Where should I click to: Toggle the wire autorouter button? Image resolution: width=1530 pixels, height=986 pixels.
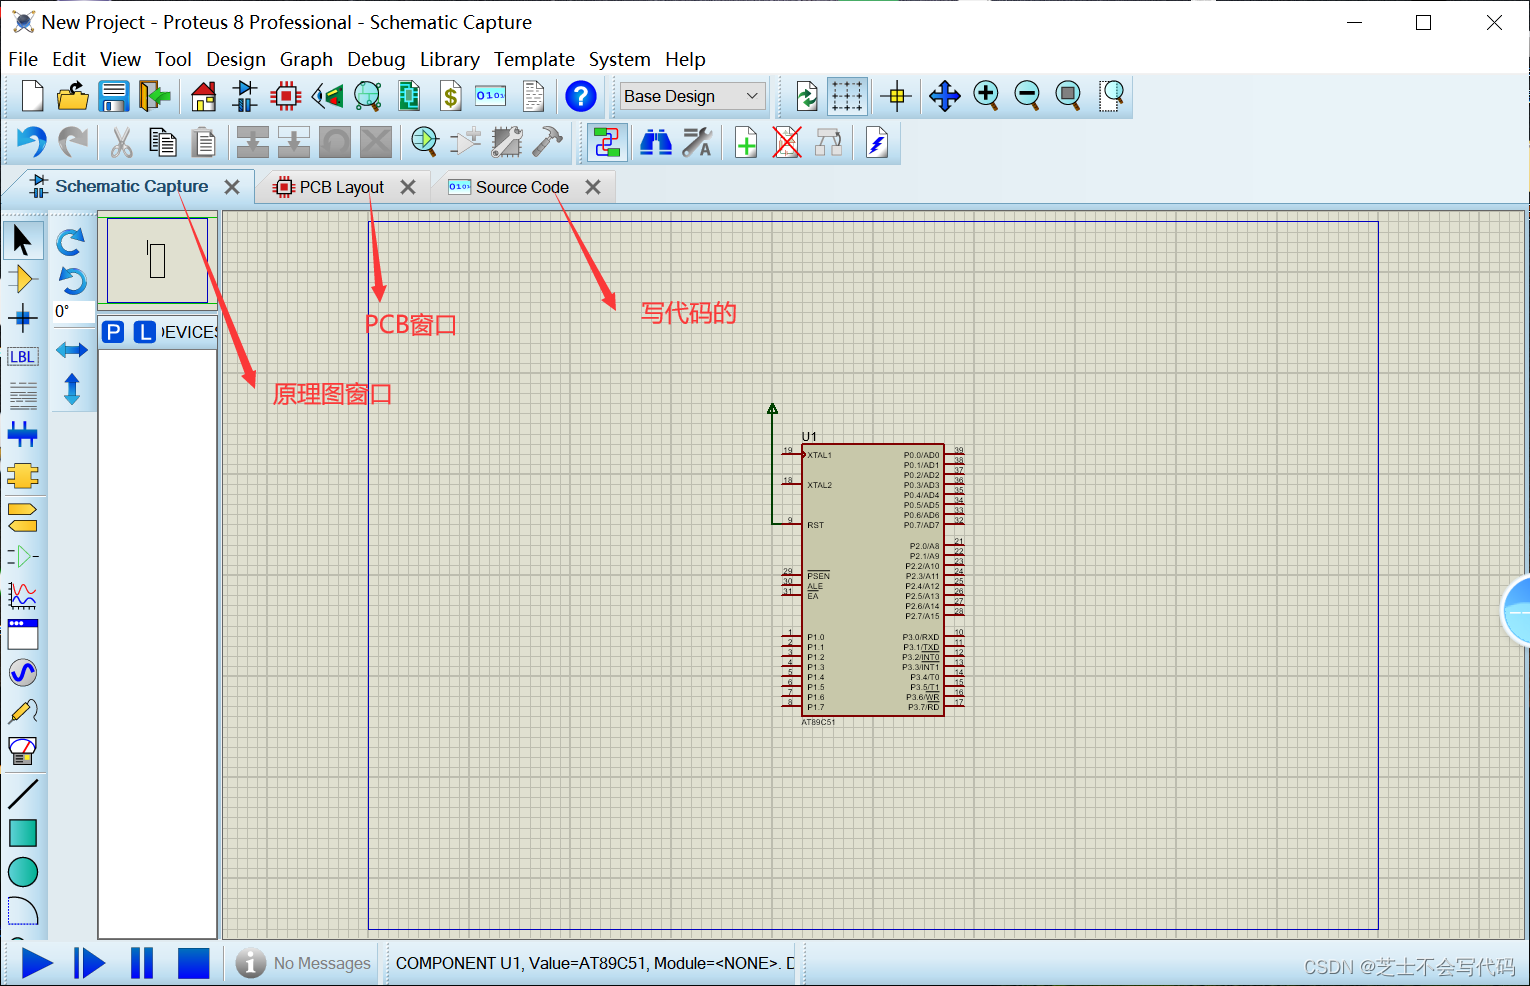[607, 143]
